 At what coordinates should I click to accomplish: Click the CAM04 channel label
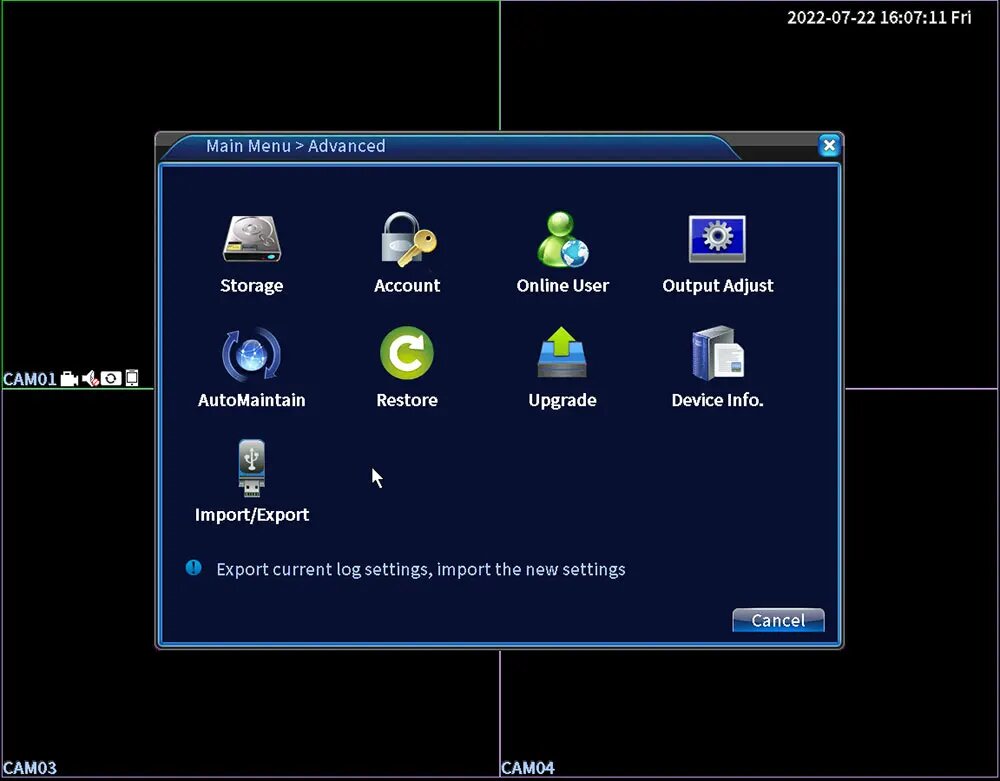coord(528,768)
